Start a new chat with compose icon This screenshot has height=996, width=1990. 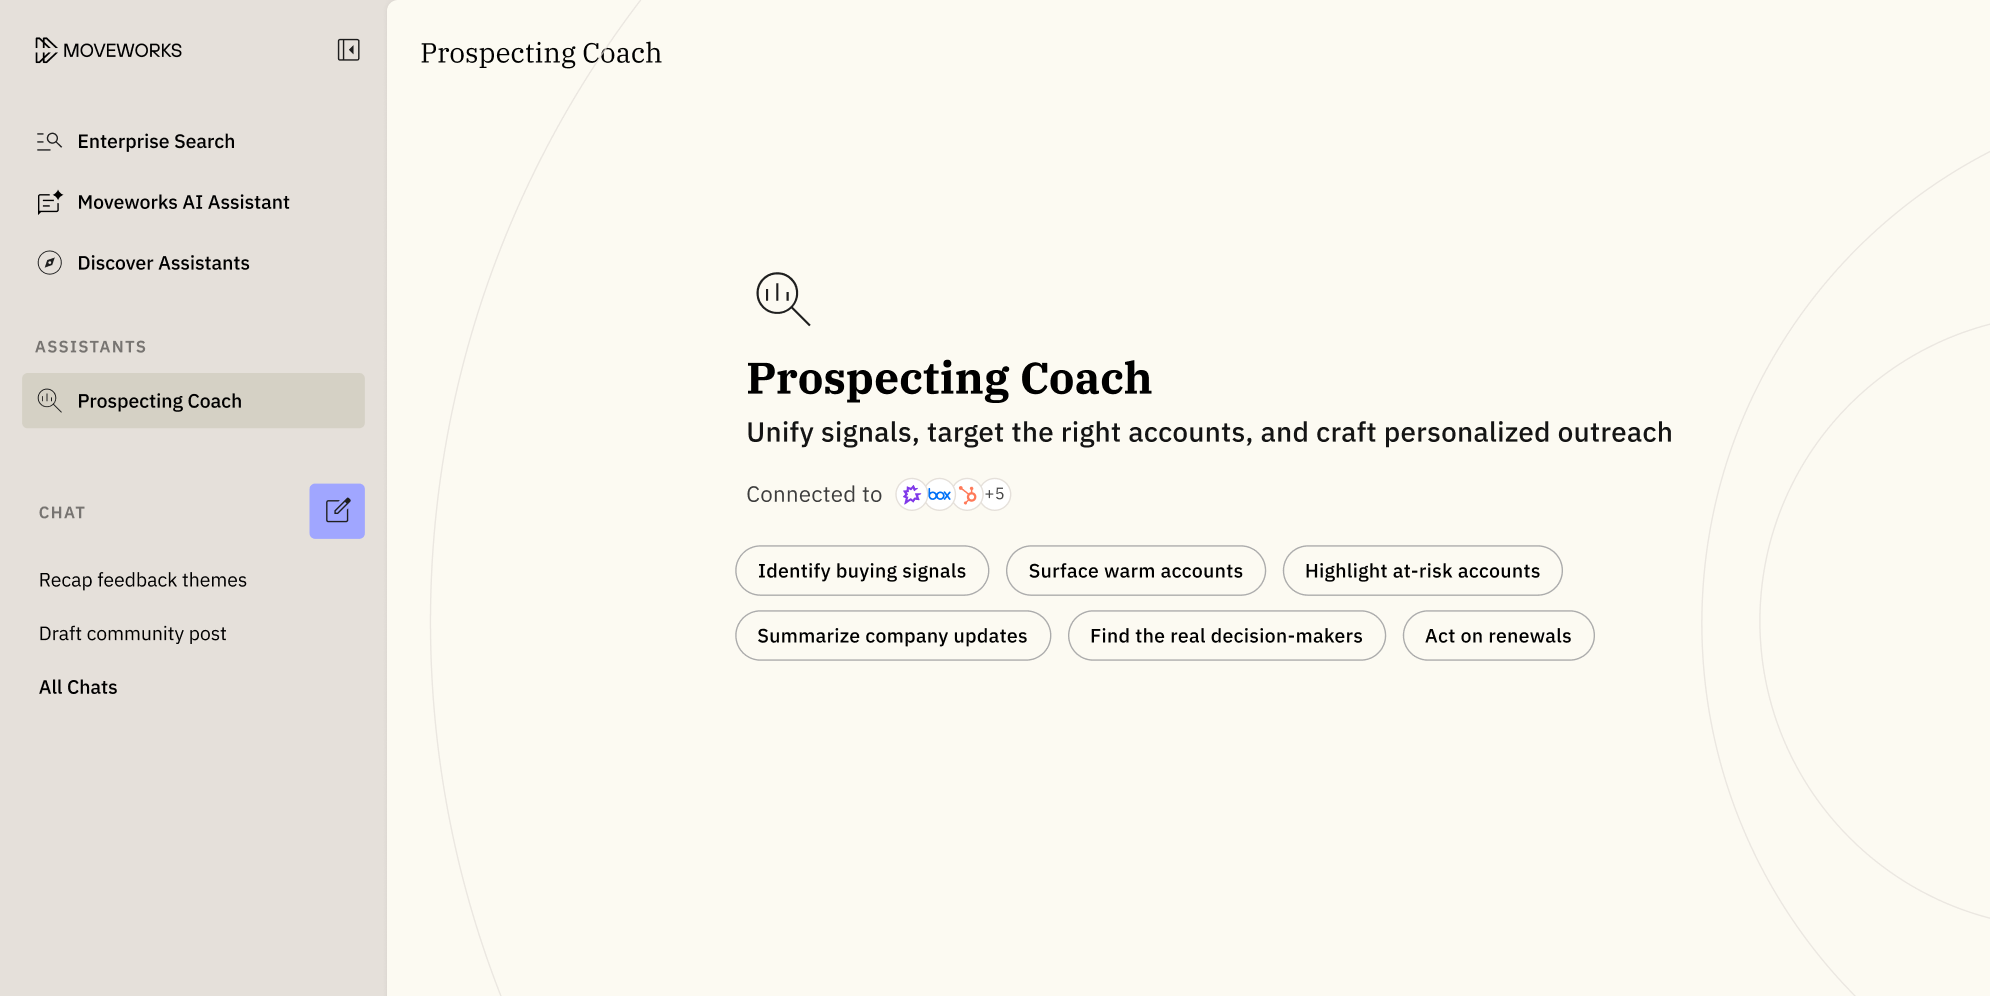(x=337, y=511)
